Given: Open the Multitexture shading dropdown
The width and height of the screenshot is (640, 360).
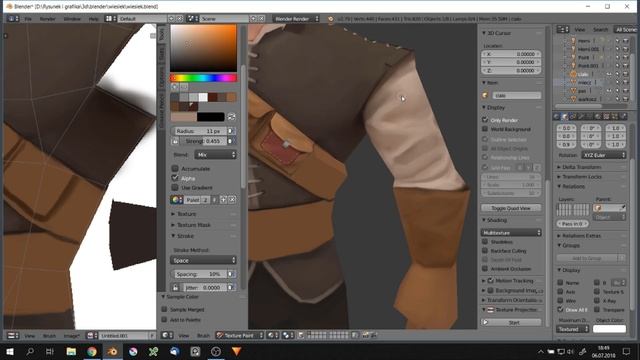Looking at the screenshot, I should pos(511,232).
